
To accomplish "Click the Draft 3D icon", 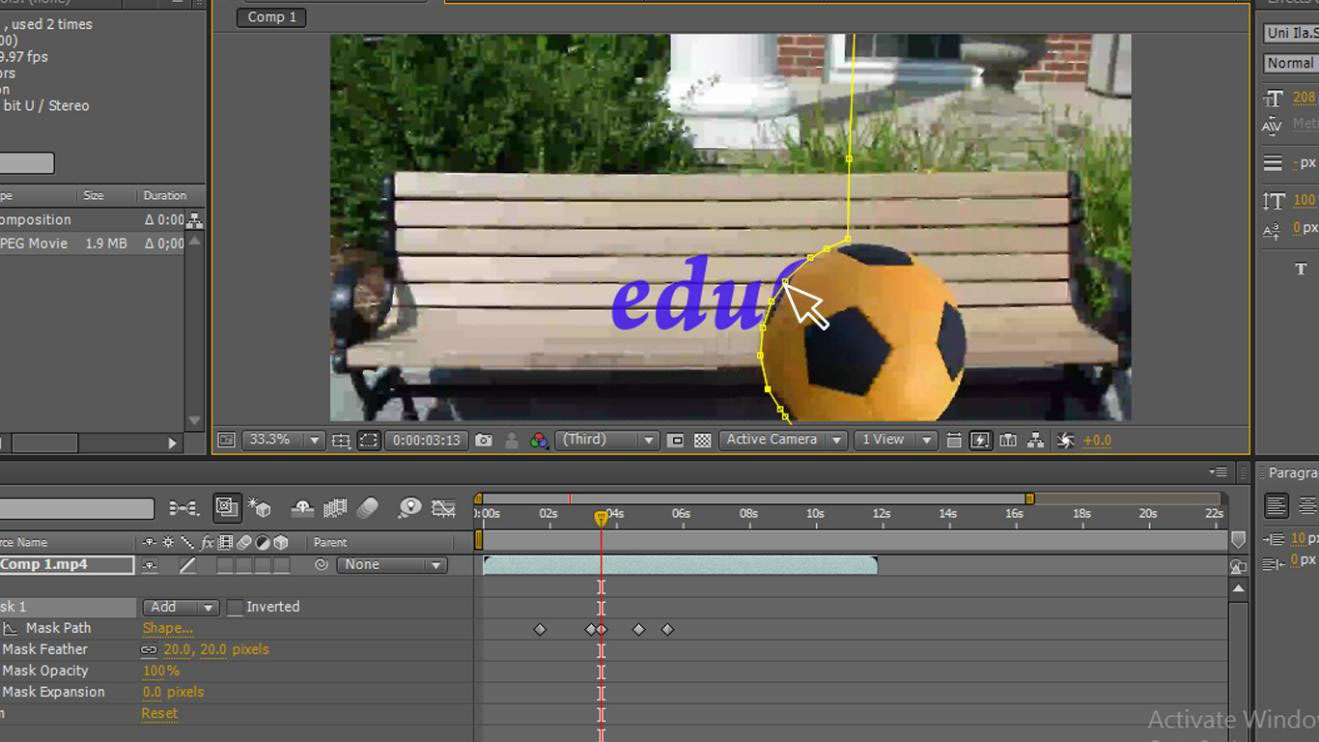I will tap(260, 508).
